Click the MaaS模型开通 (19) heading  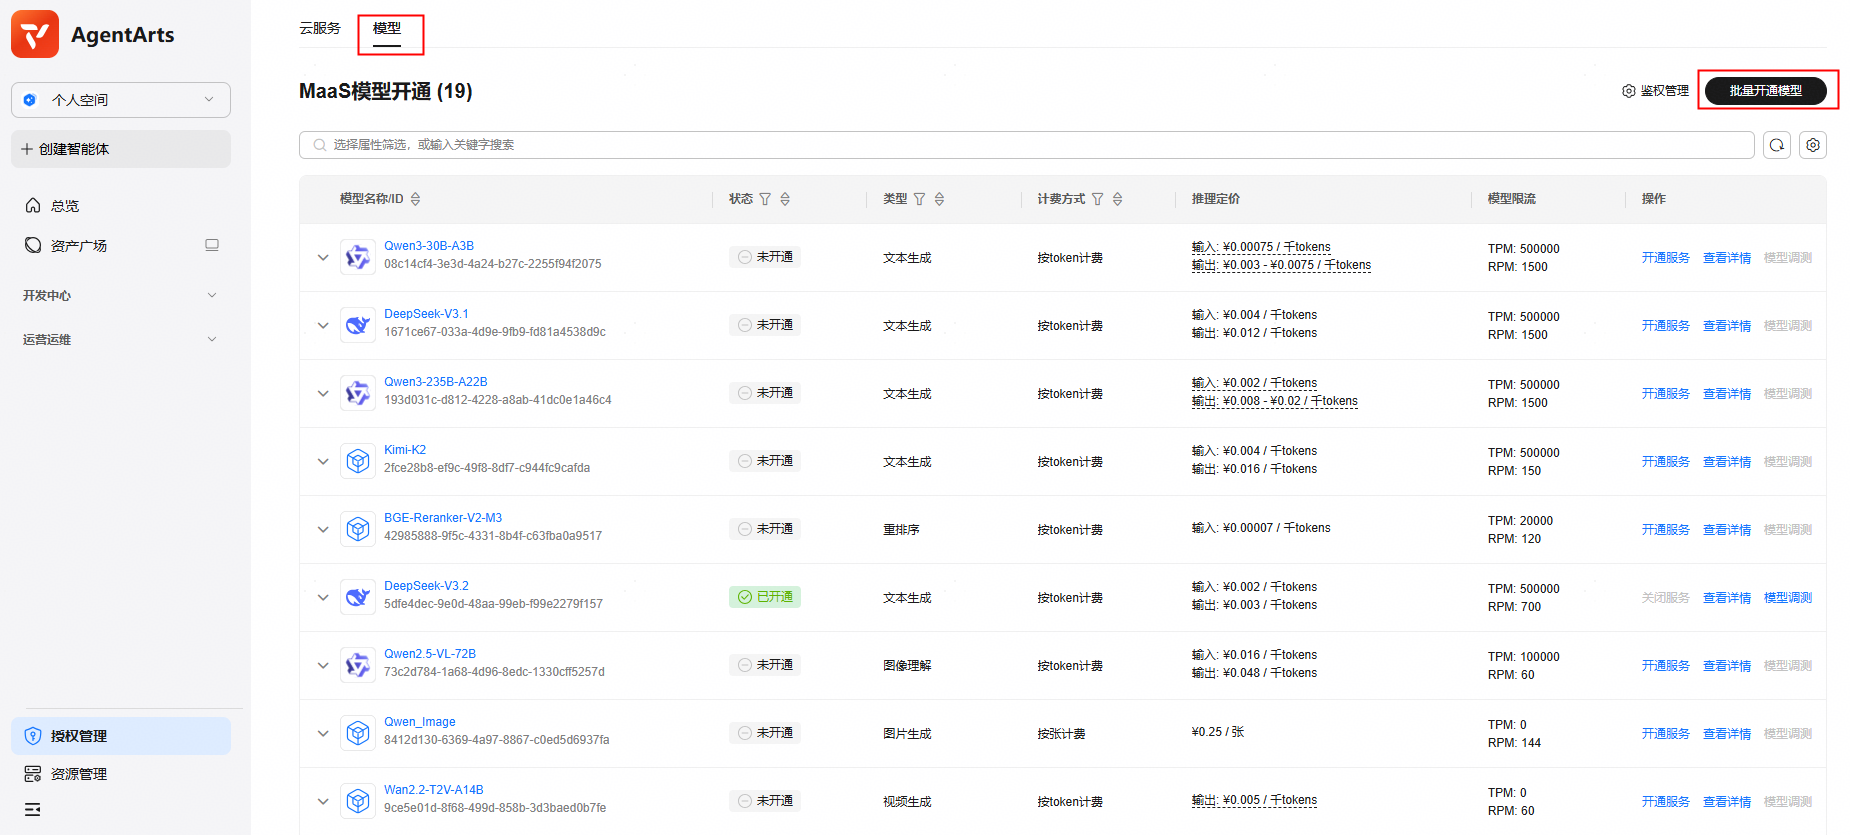tap(386, 91)
